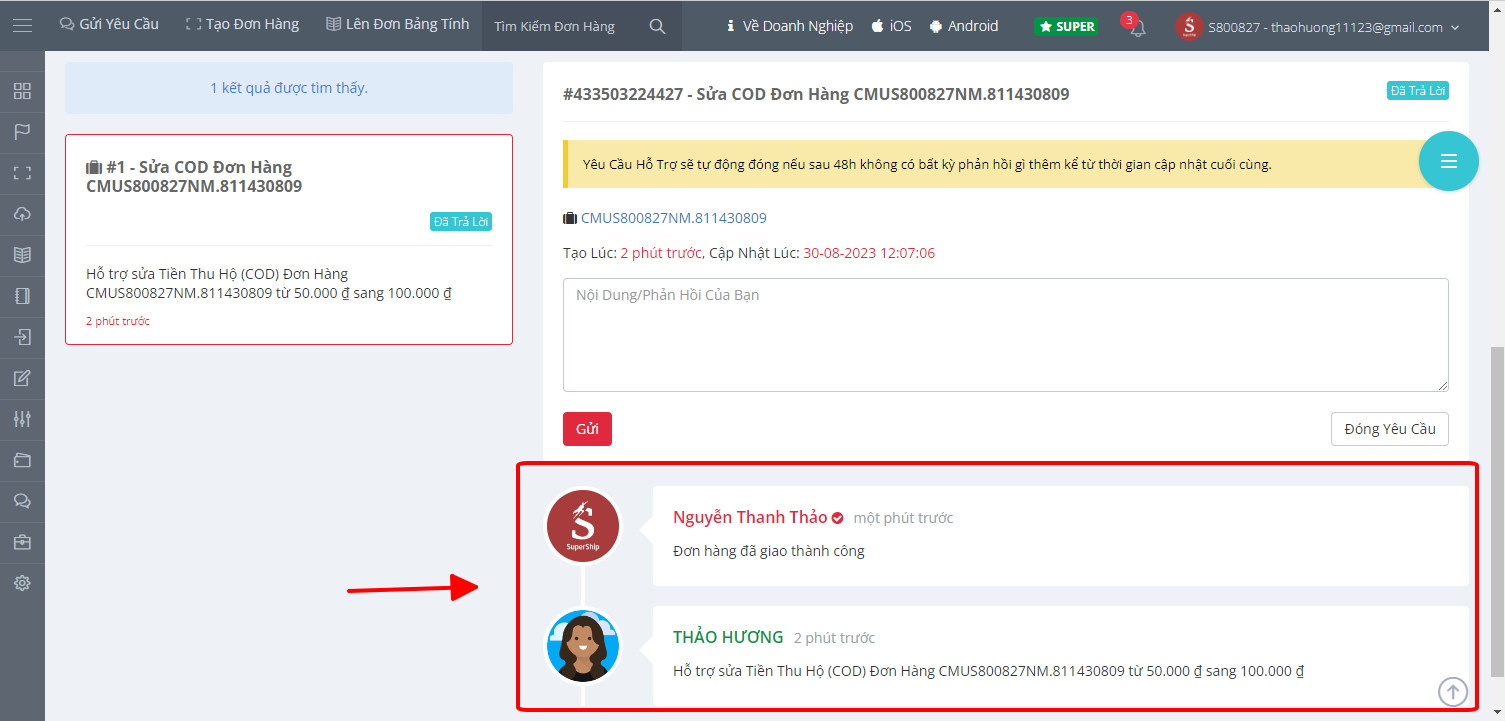Open the notification bell with 3 badge

[1136, 27]
